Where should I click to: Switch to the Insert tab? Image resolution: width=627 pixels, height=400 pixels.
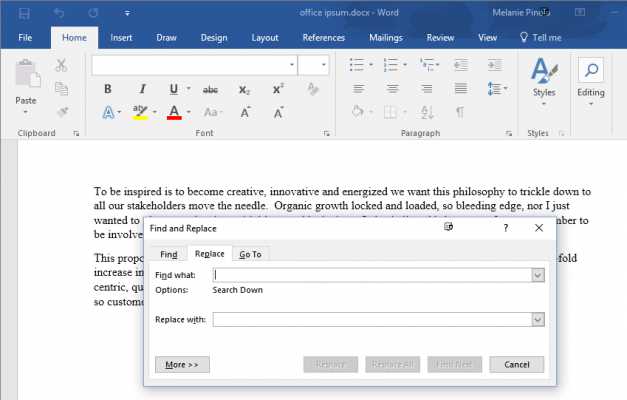click(x=121, y=38)
